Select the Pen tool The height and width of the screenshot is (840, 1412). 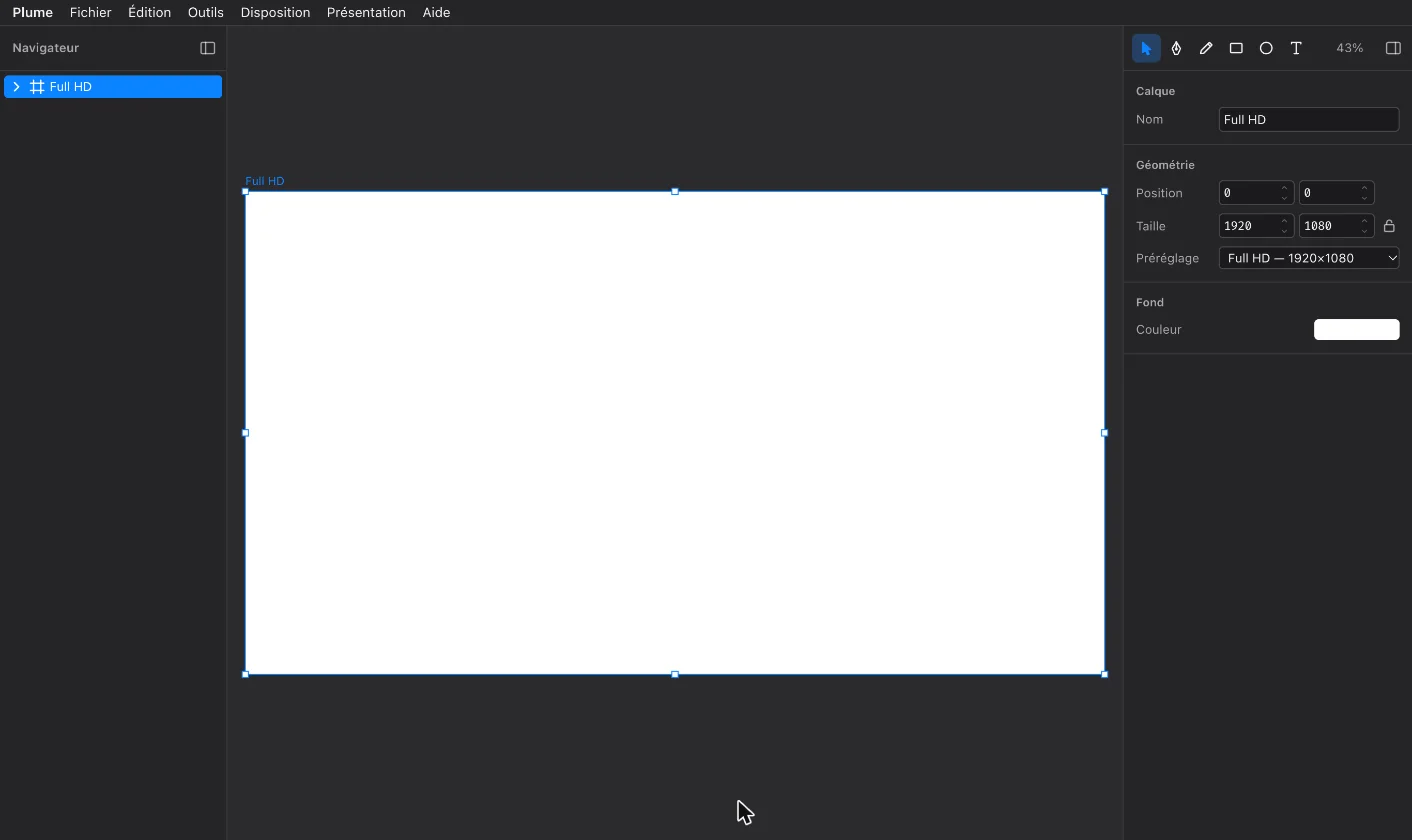click(x=1176, y=48)
